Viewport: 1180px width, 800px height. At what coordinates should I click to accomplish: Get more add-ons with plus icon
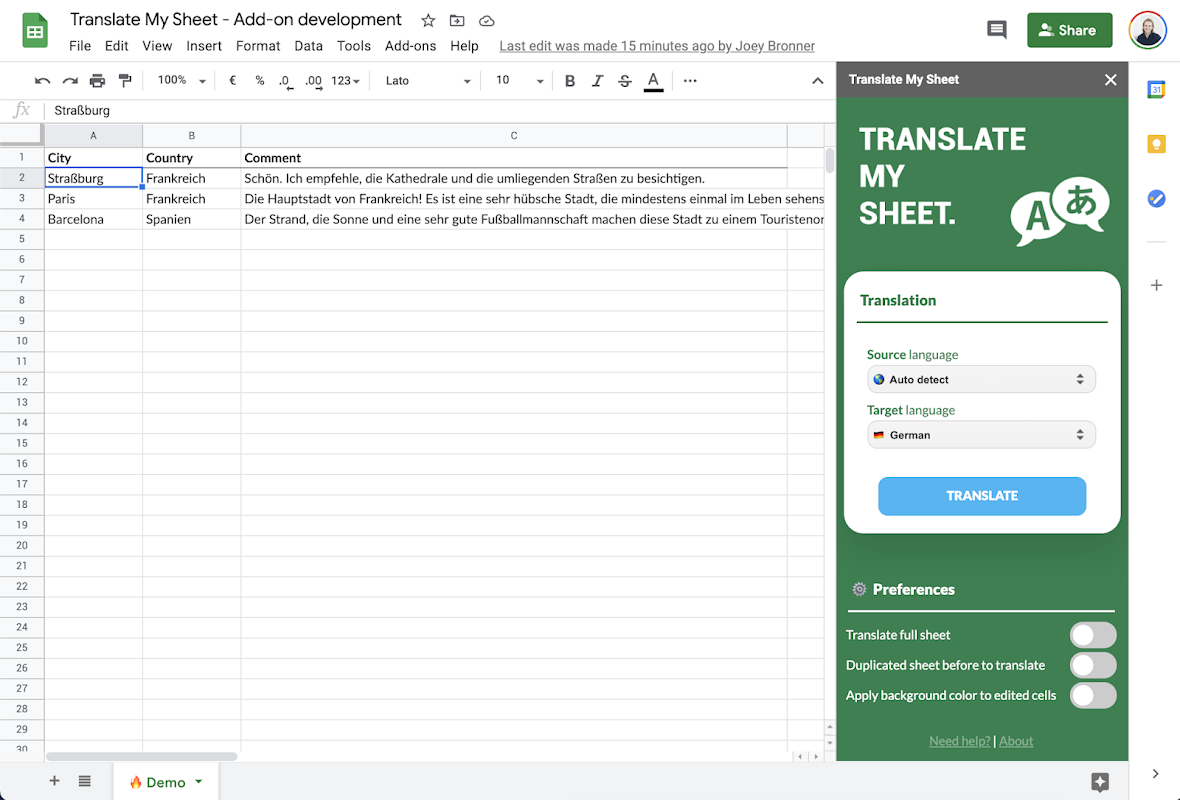pyautogui.click(x=1156, y=285)
